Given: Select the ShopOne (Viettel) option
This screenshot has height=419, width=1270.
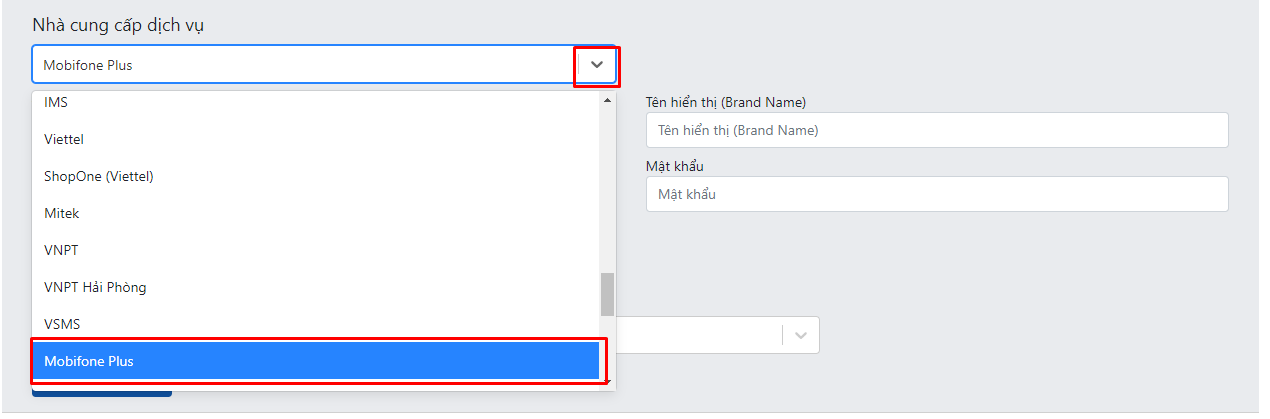Looking at the screenshot, I should pyautogui.click(x=315, y=176).
